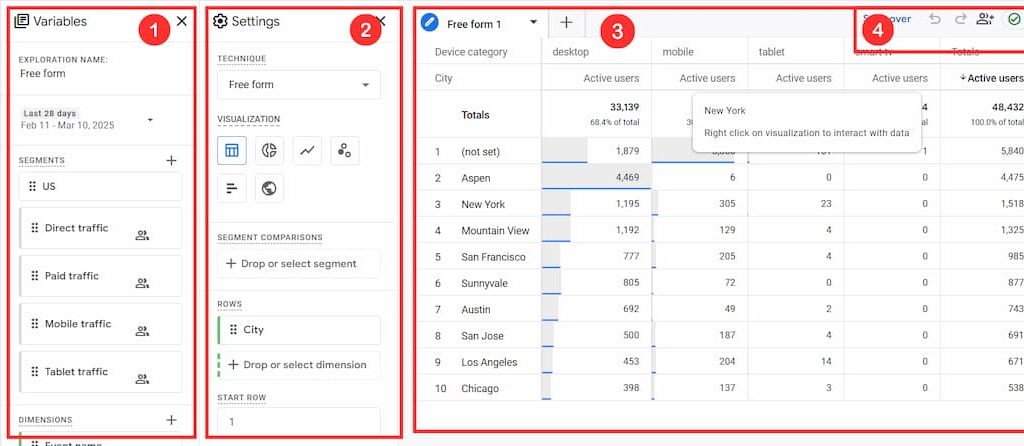Select the Free form 1 tab
This screenshot has height=446, width=1024.
(x=473, y=23)
